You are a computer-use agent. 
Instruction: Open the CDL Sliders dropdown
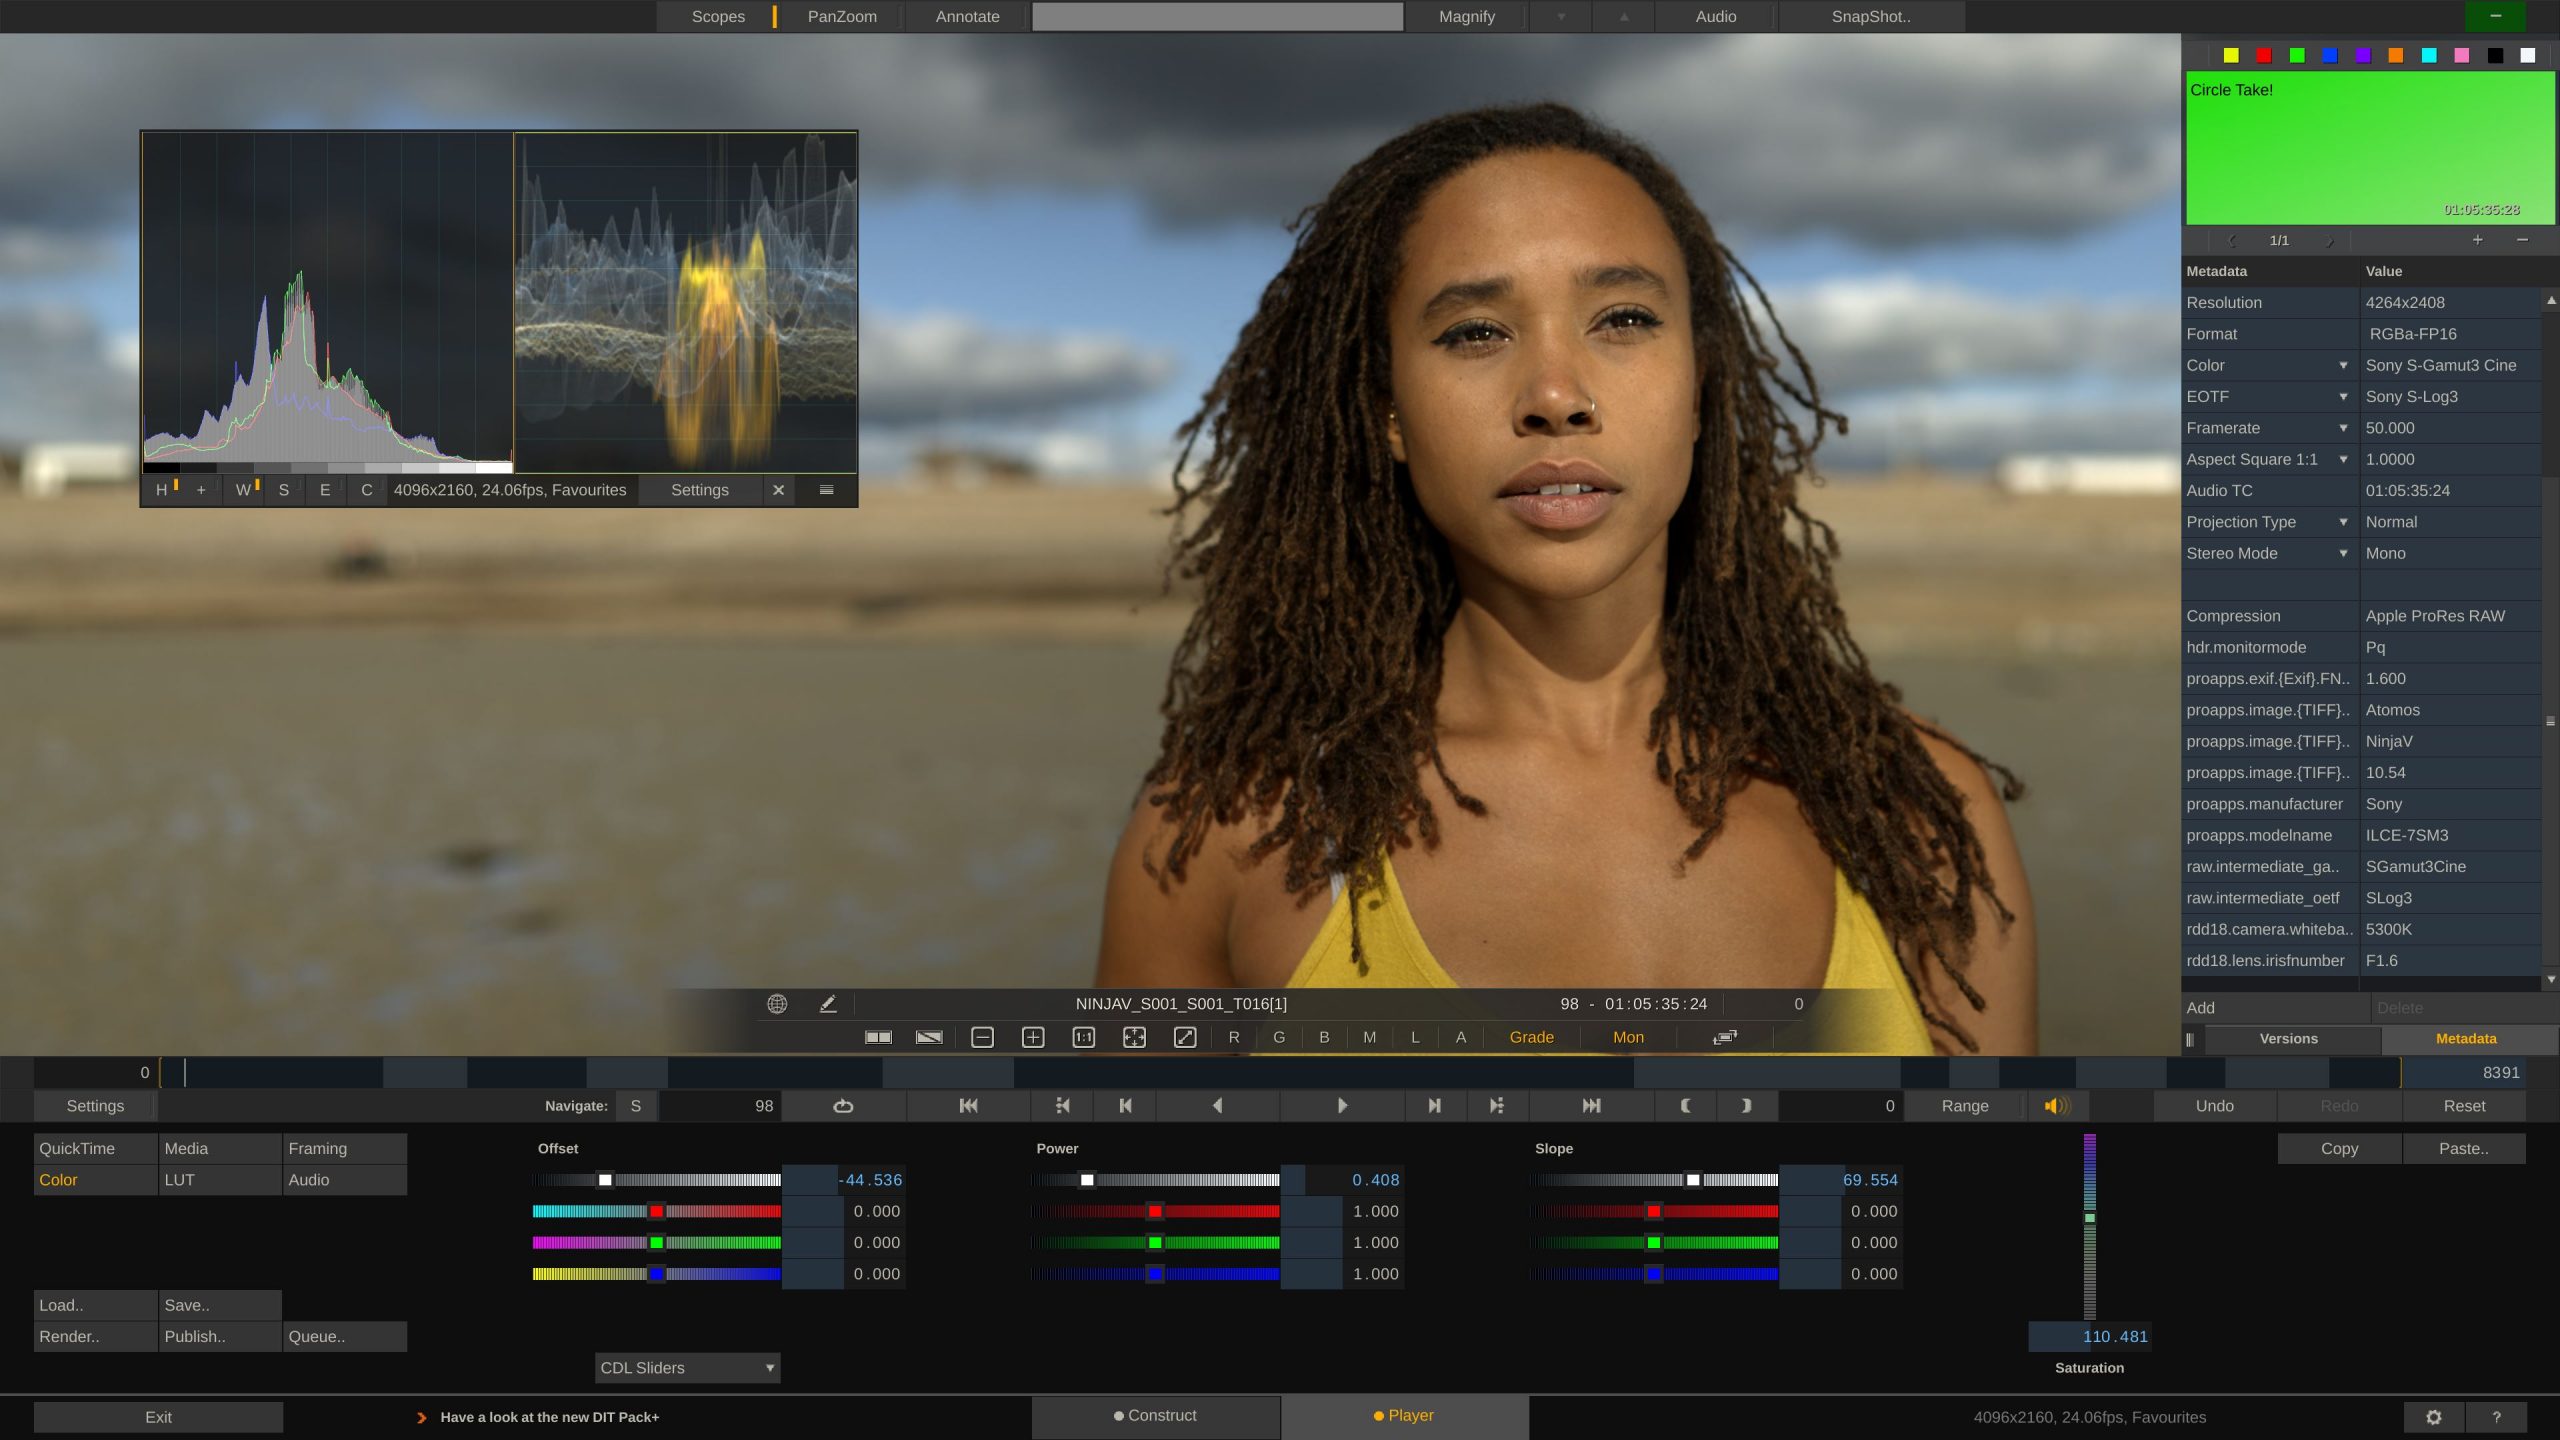687,1367
